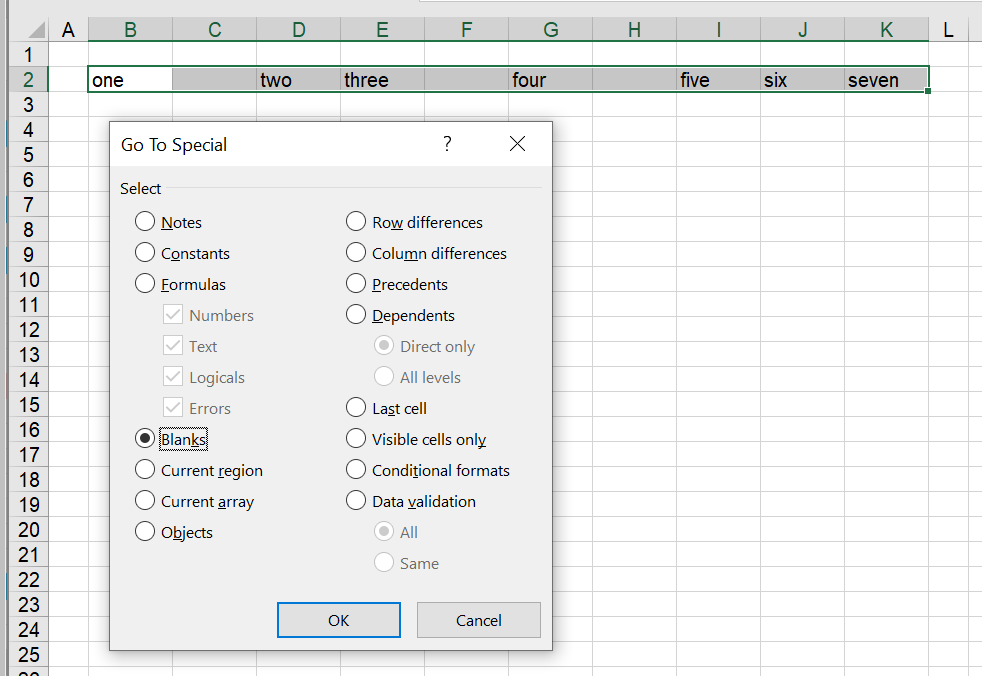The width and height of the screenshot is (982, 676).
Task: Click the Cancel button
Action: 478,619
